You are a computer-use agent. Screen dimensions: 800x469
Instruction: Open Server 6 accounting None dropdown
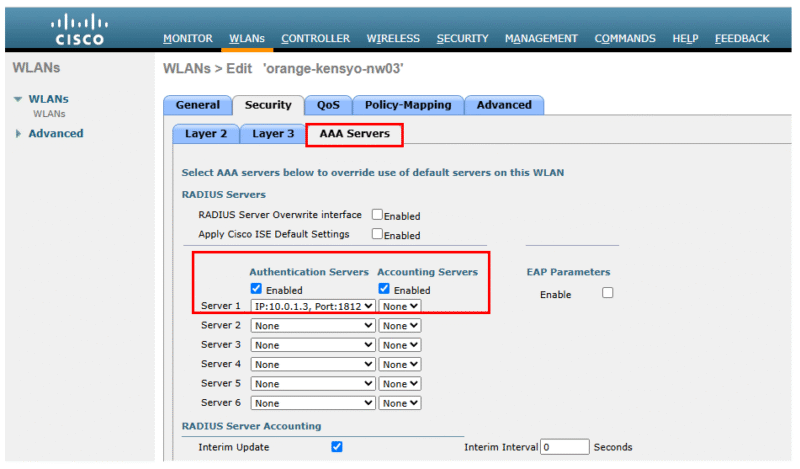399,403
